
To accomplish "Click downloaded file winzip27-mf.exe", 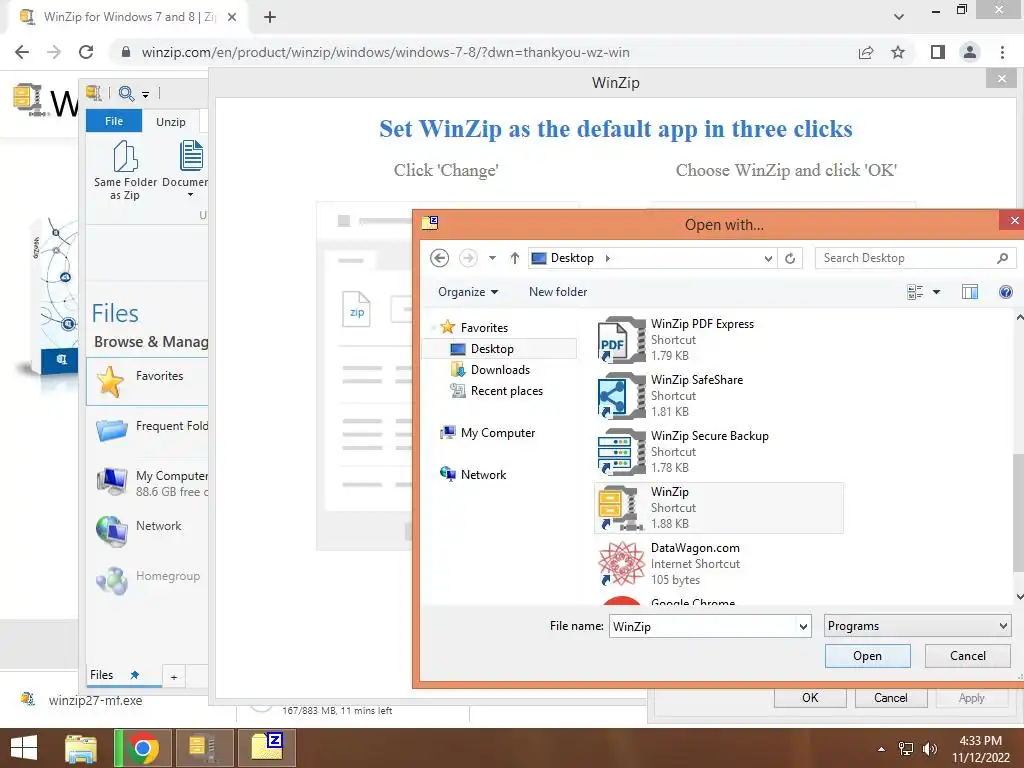I will coord(95,700).
